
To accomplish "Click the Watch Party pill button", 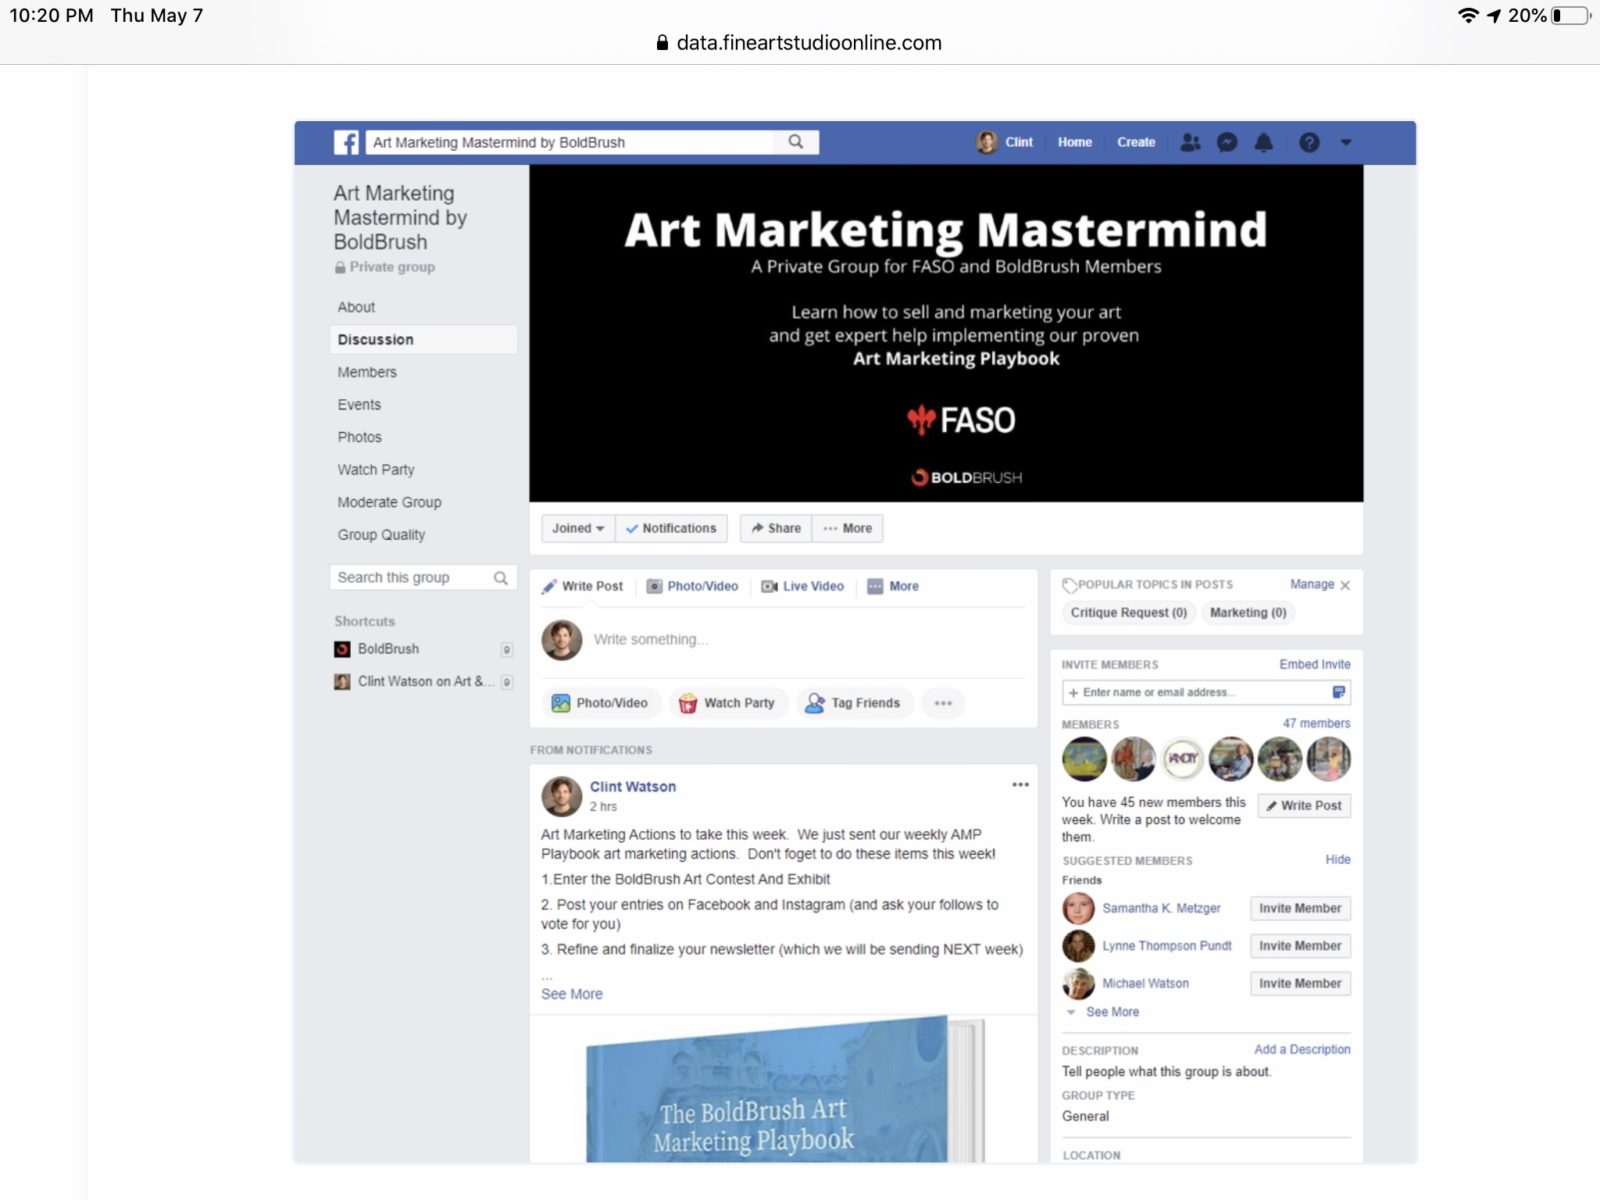I will [728, 703].
